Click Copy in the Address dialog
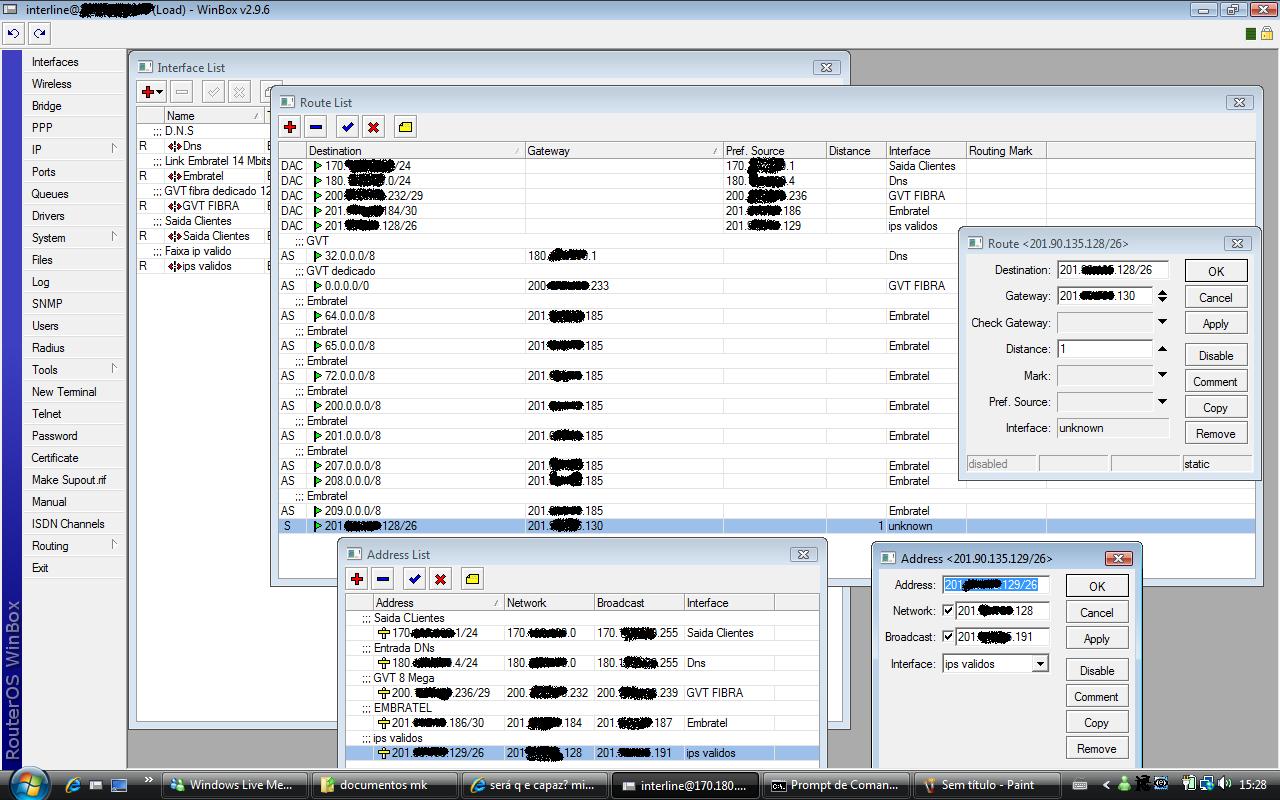The height and width of the screenshot is (800, 1280). (x=1097, y=723)
